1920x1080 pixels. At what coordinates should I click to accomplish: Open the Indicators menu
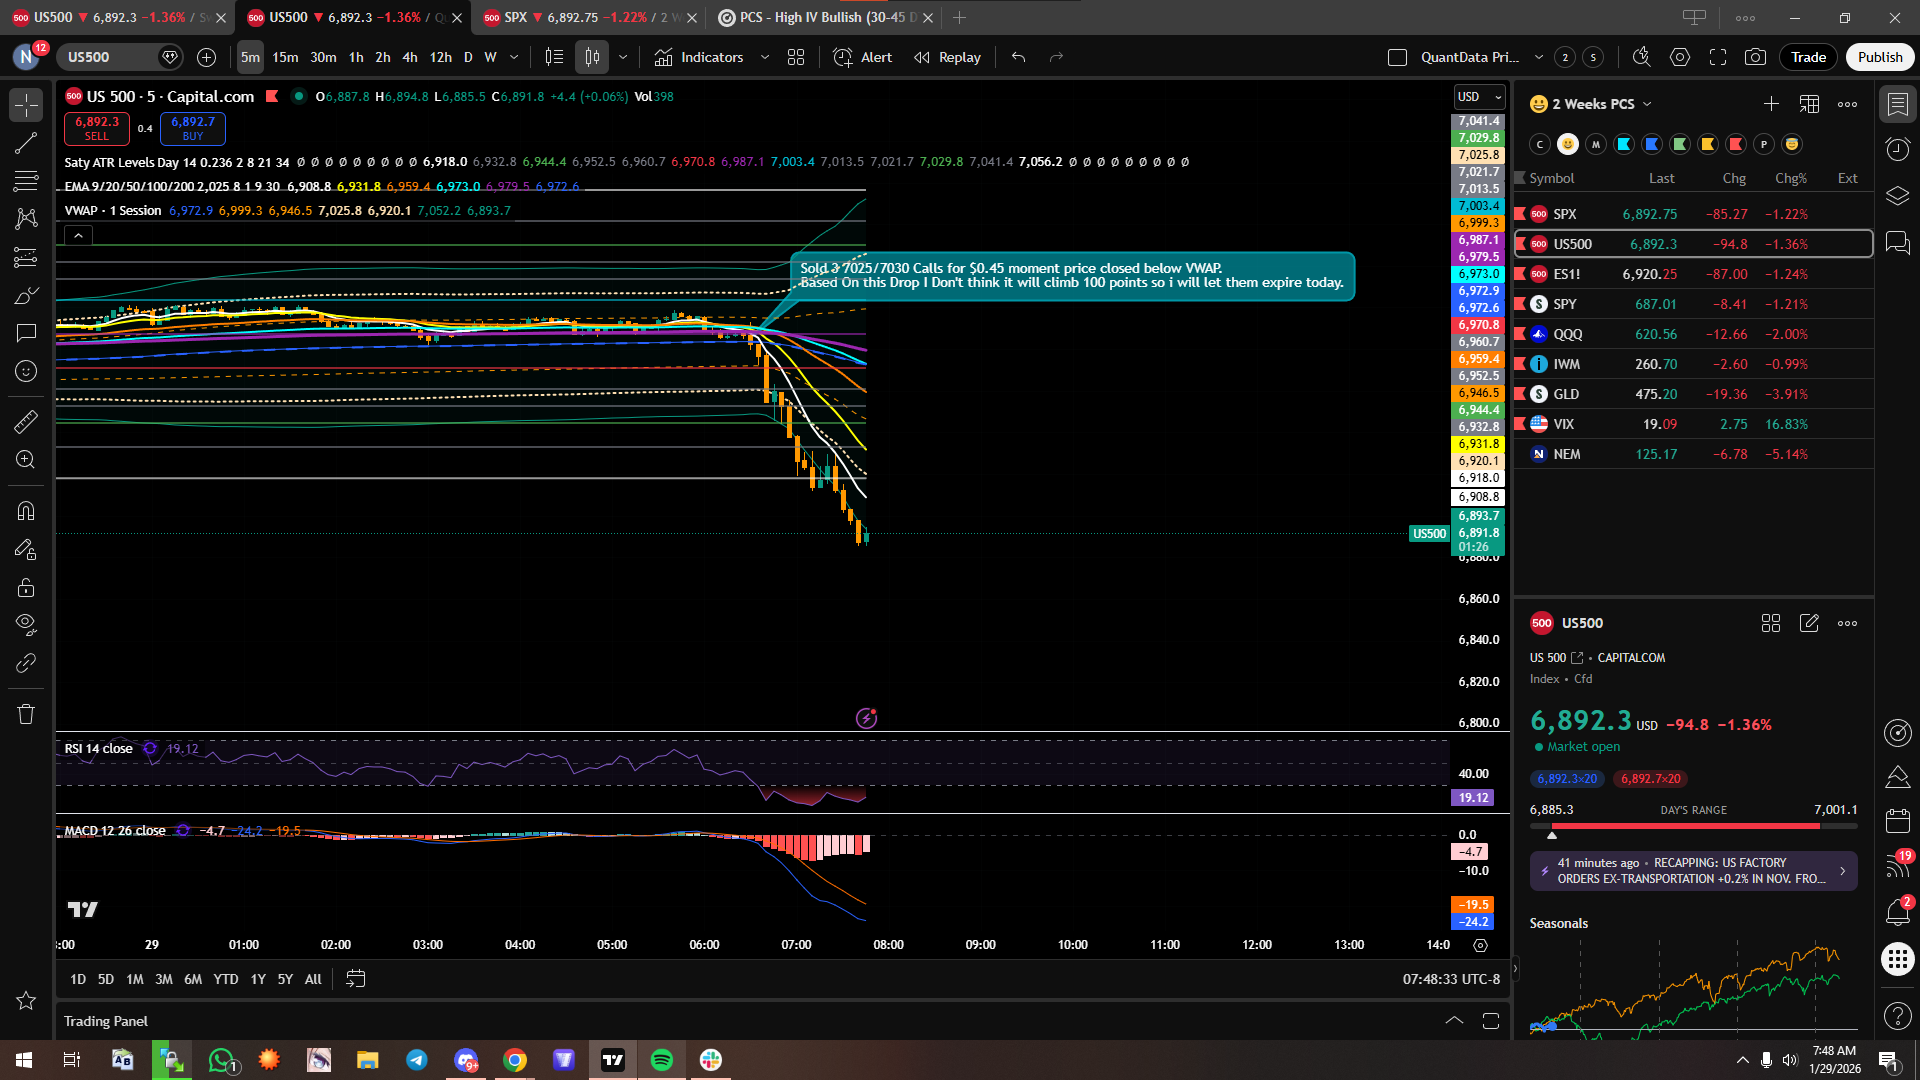coord(699,57)
